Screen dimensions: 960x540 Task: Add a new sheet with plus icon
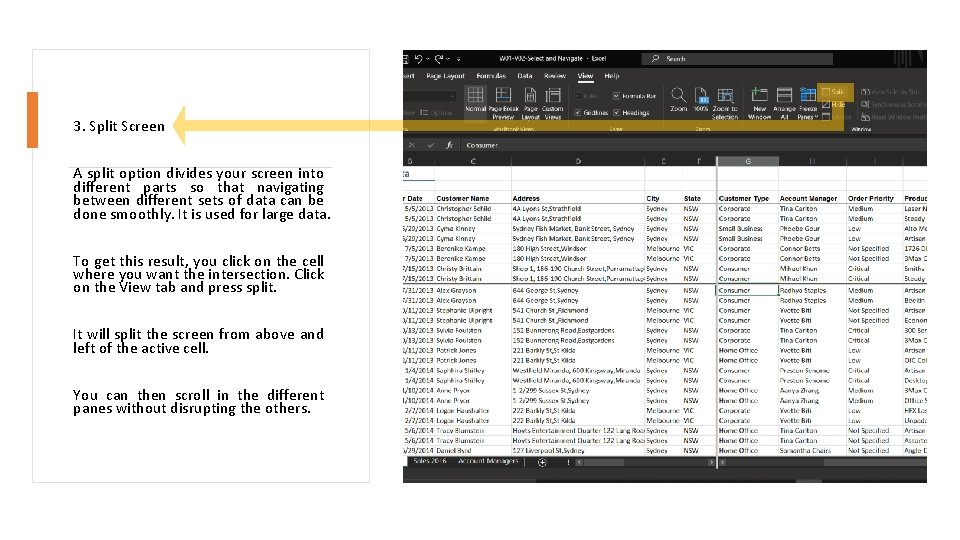coord(542,462)
